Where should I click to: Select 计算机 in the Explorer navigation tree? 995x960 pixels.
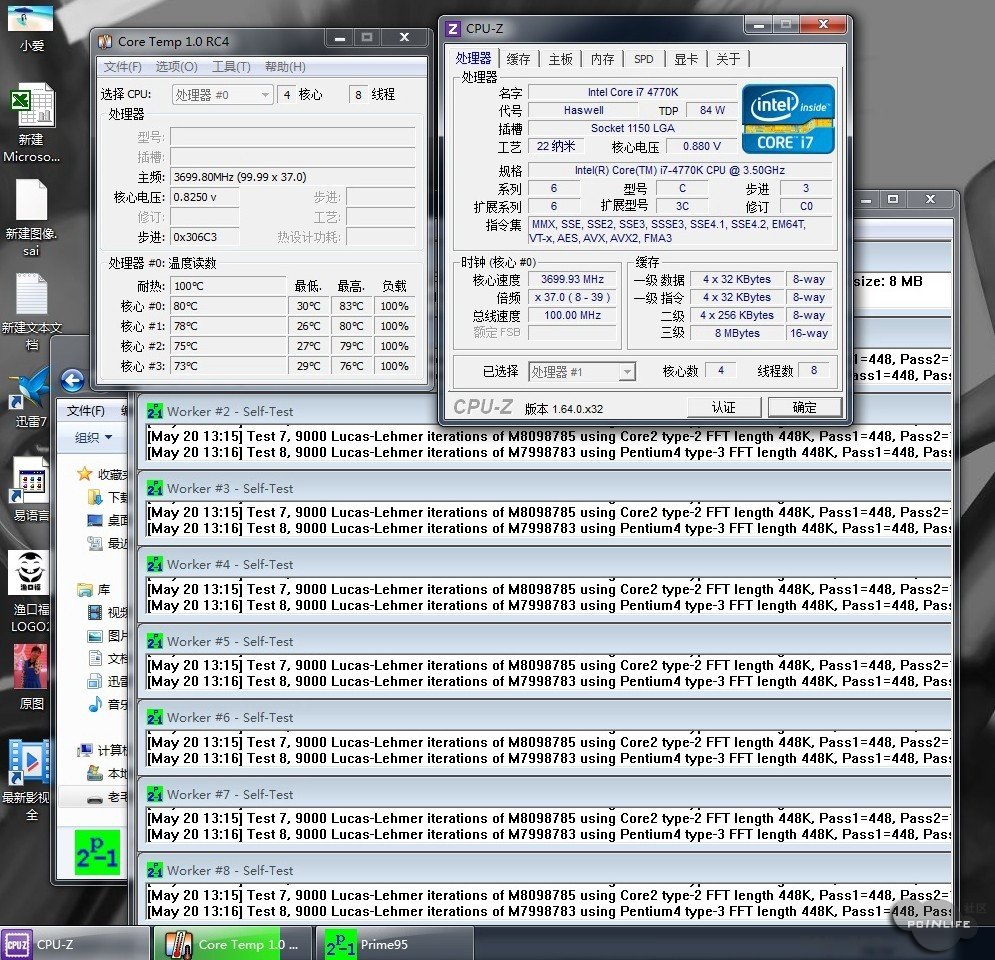tap(103, 751)
